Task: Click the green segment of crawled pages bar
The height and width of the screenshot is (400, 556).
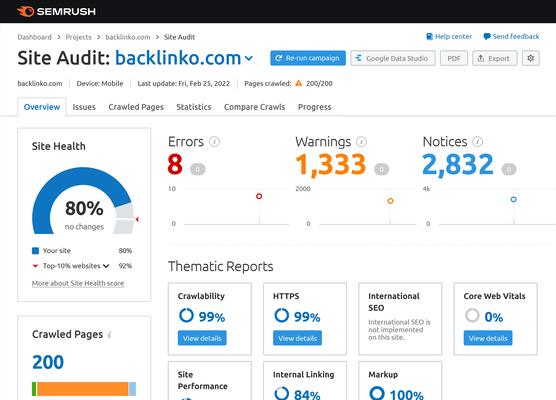Action: click(x=34, y=389)
